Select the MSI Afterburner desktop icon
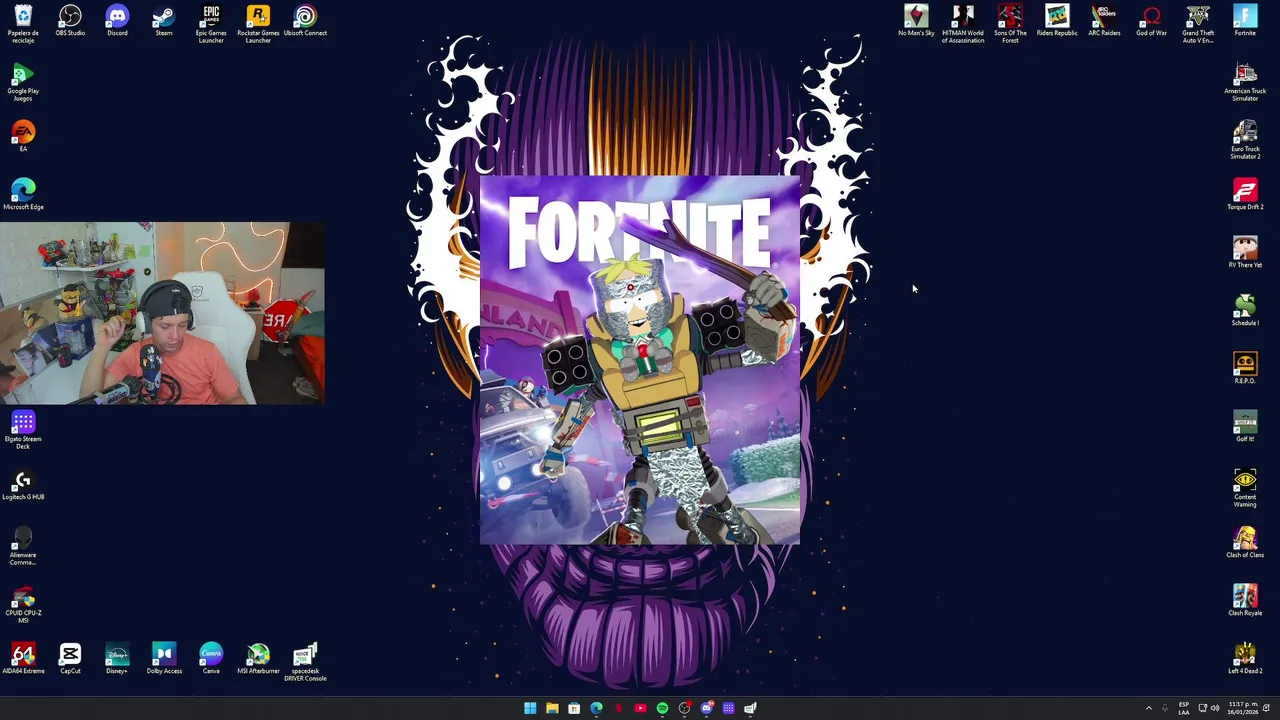Image resolution: width=1280 pixels, height=720 pixels. pyautogui.click(x=258, y=658)
